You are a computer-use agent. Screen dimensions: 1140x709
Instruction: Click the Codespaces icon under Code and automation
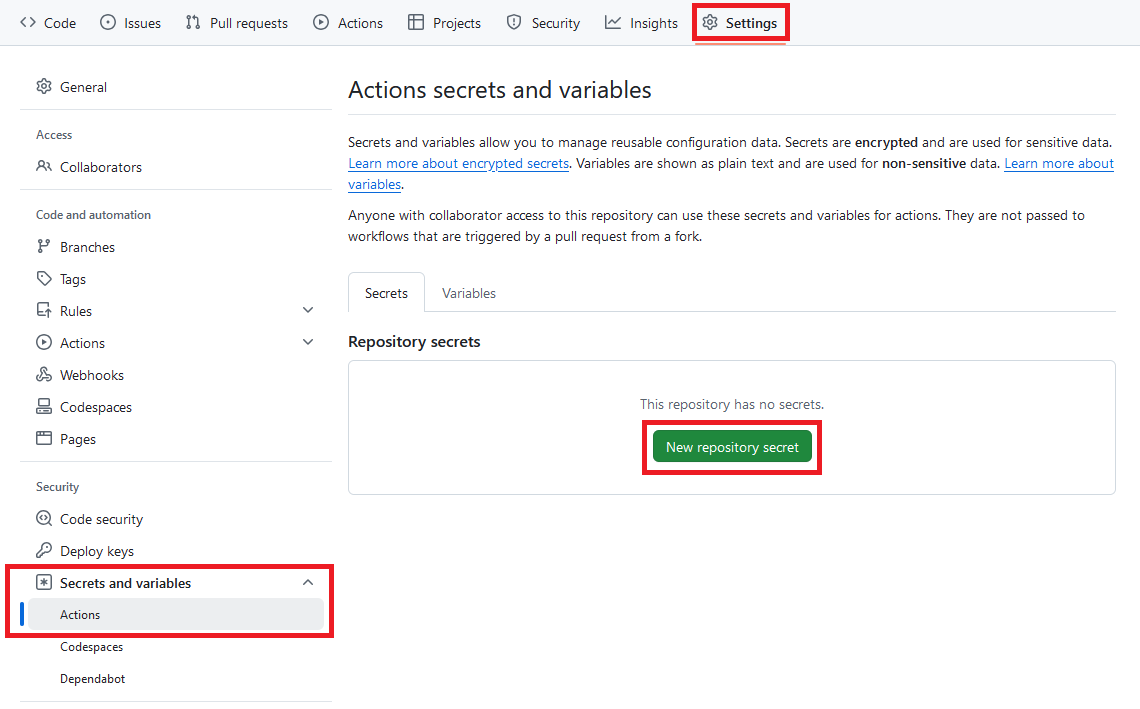[44, 406]
